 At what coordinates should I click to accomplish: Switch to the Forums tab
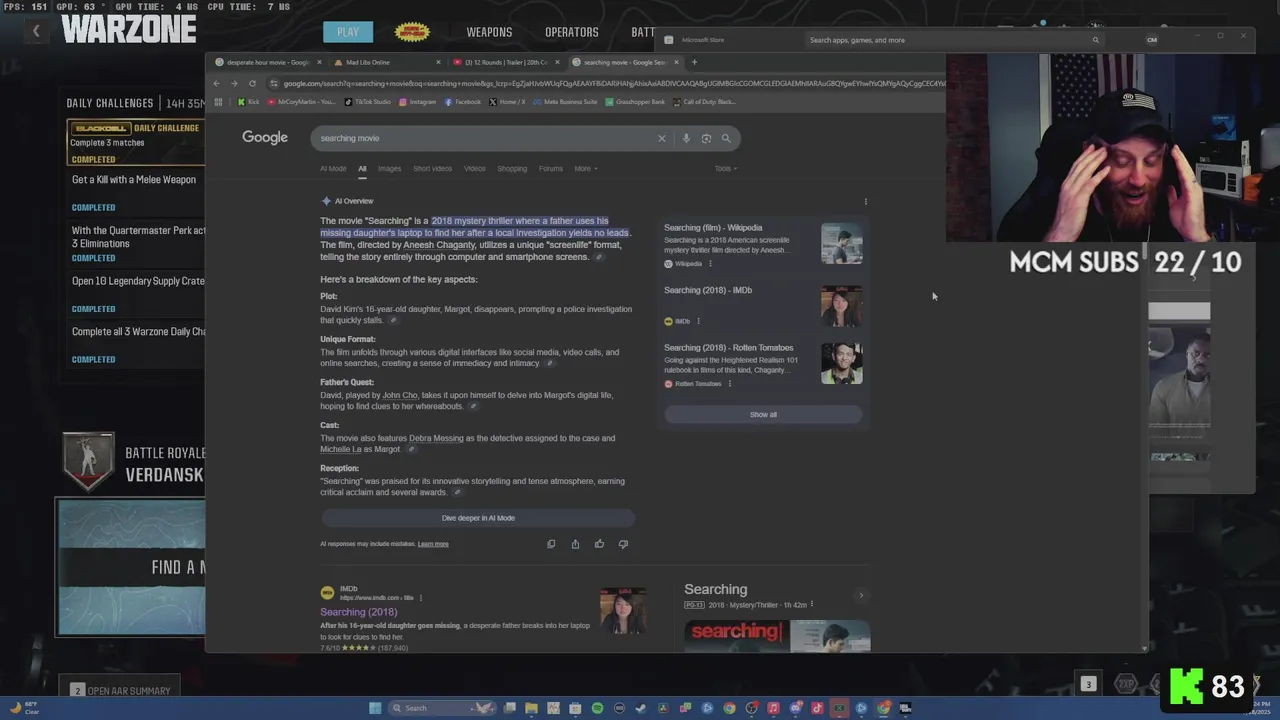(551, 168)
